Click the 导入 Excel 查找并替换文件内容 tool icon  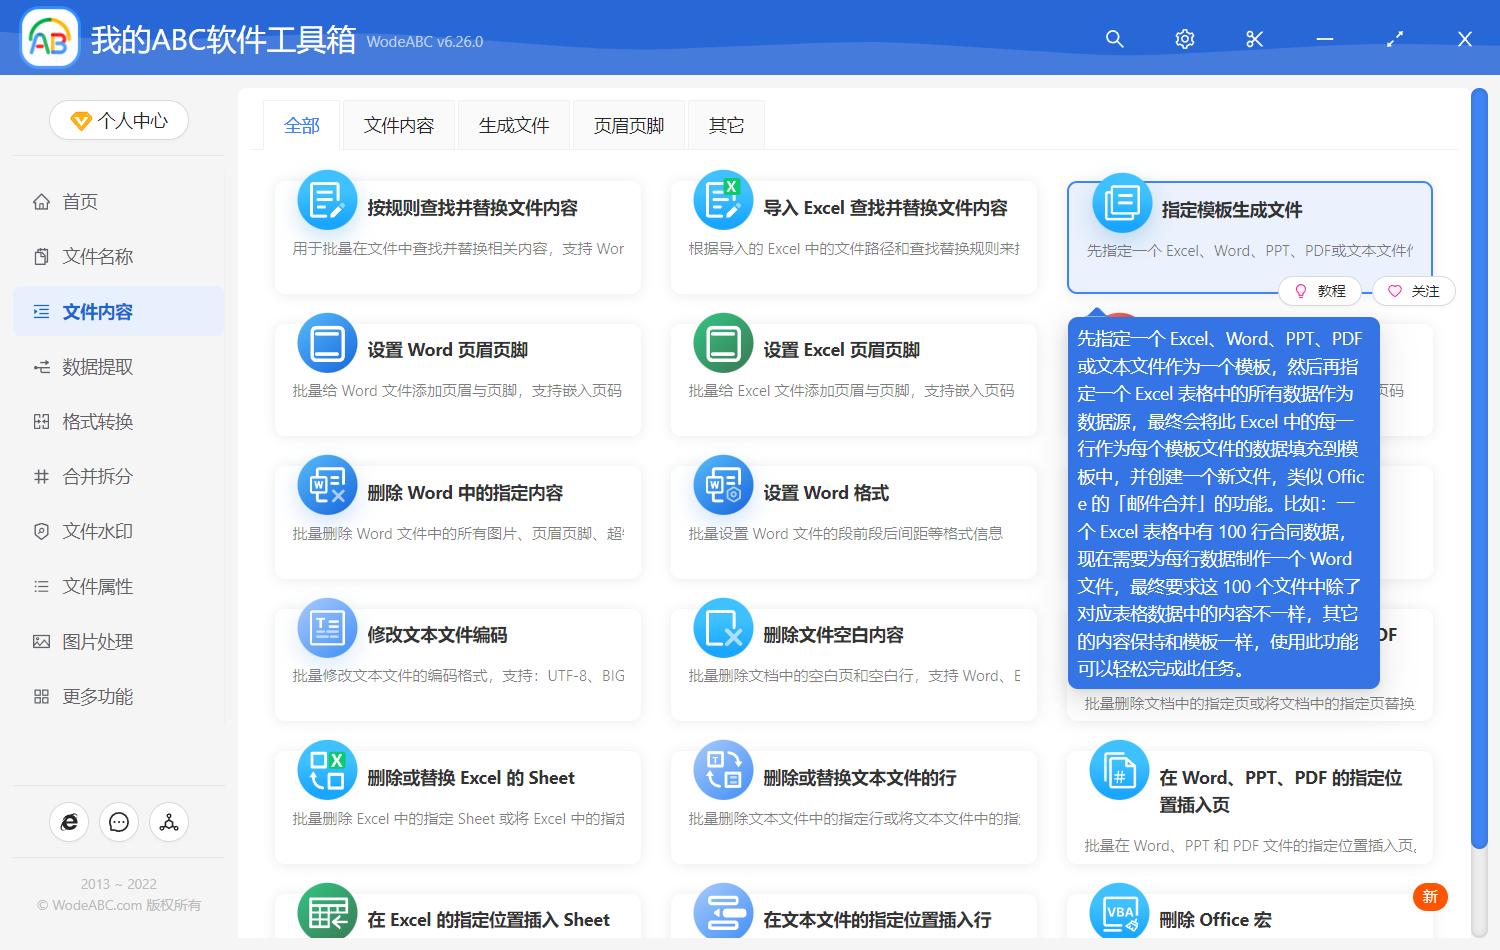723,200
